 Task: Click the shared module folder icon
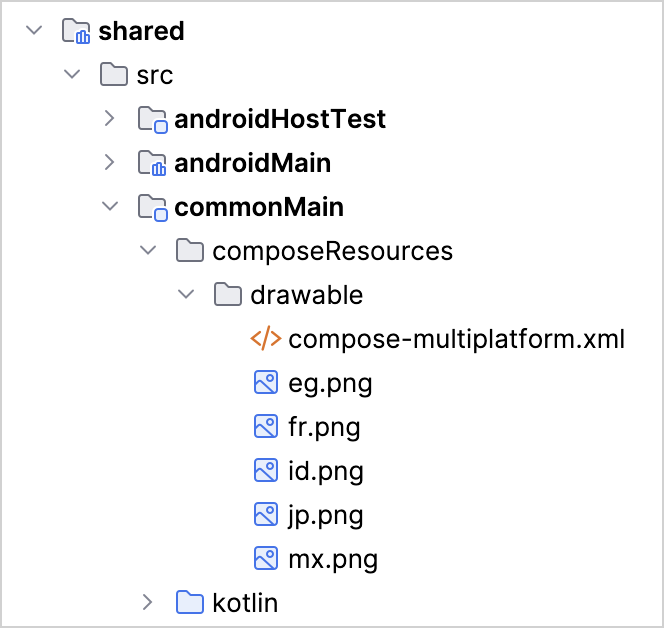(x=76, y=31)
